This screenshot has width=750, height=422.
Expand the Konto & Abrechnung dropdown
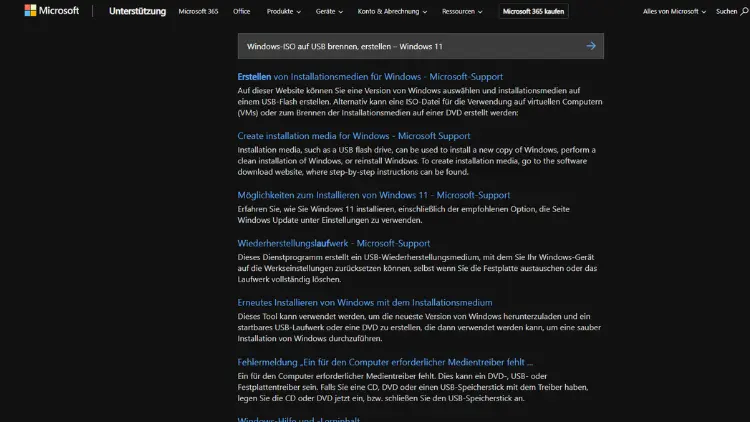[x=392, y=11]
